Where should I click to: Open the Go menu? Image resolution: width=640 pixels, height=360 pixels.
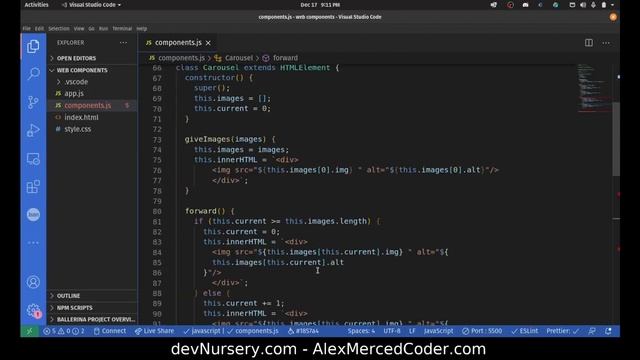tap(91, 29)
